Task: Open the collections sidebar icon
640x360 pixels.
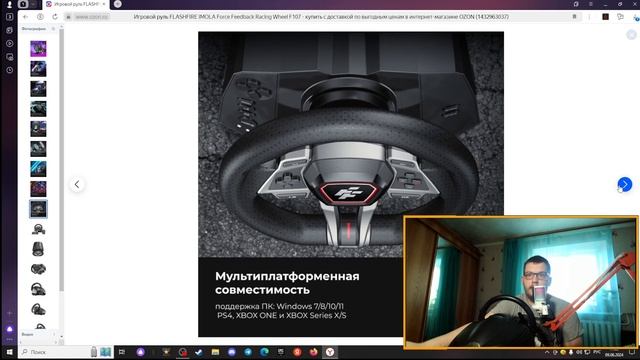Action: pyautogui.click(x=10, y=30)
